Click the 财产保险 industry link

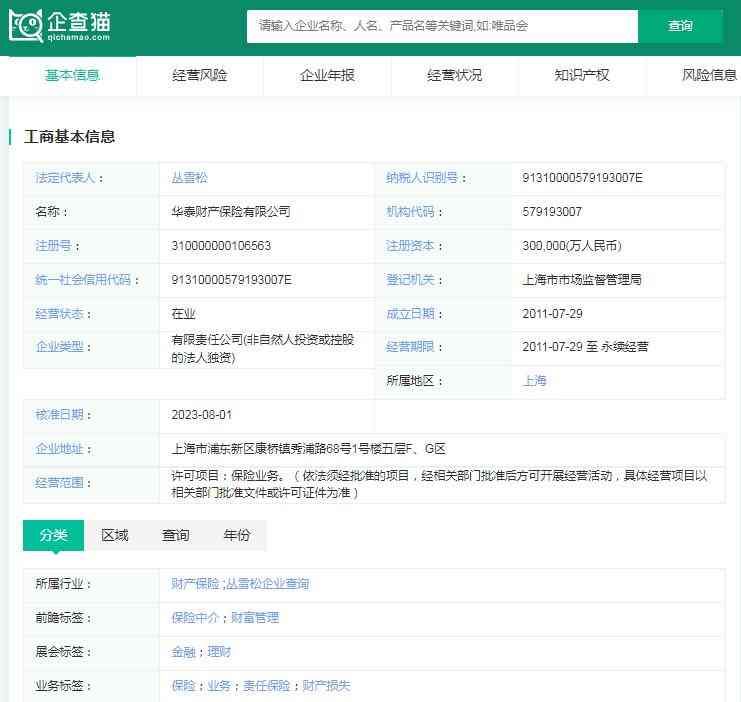click(x=196, y=584)
